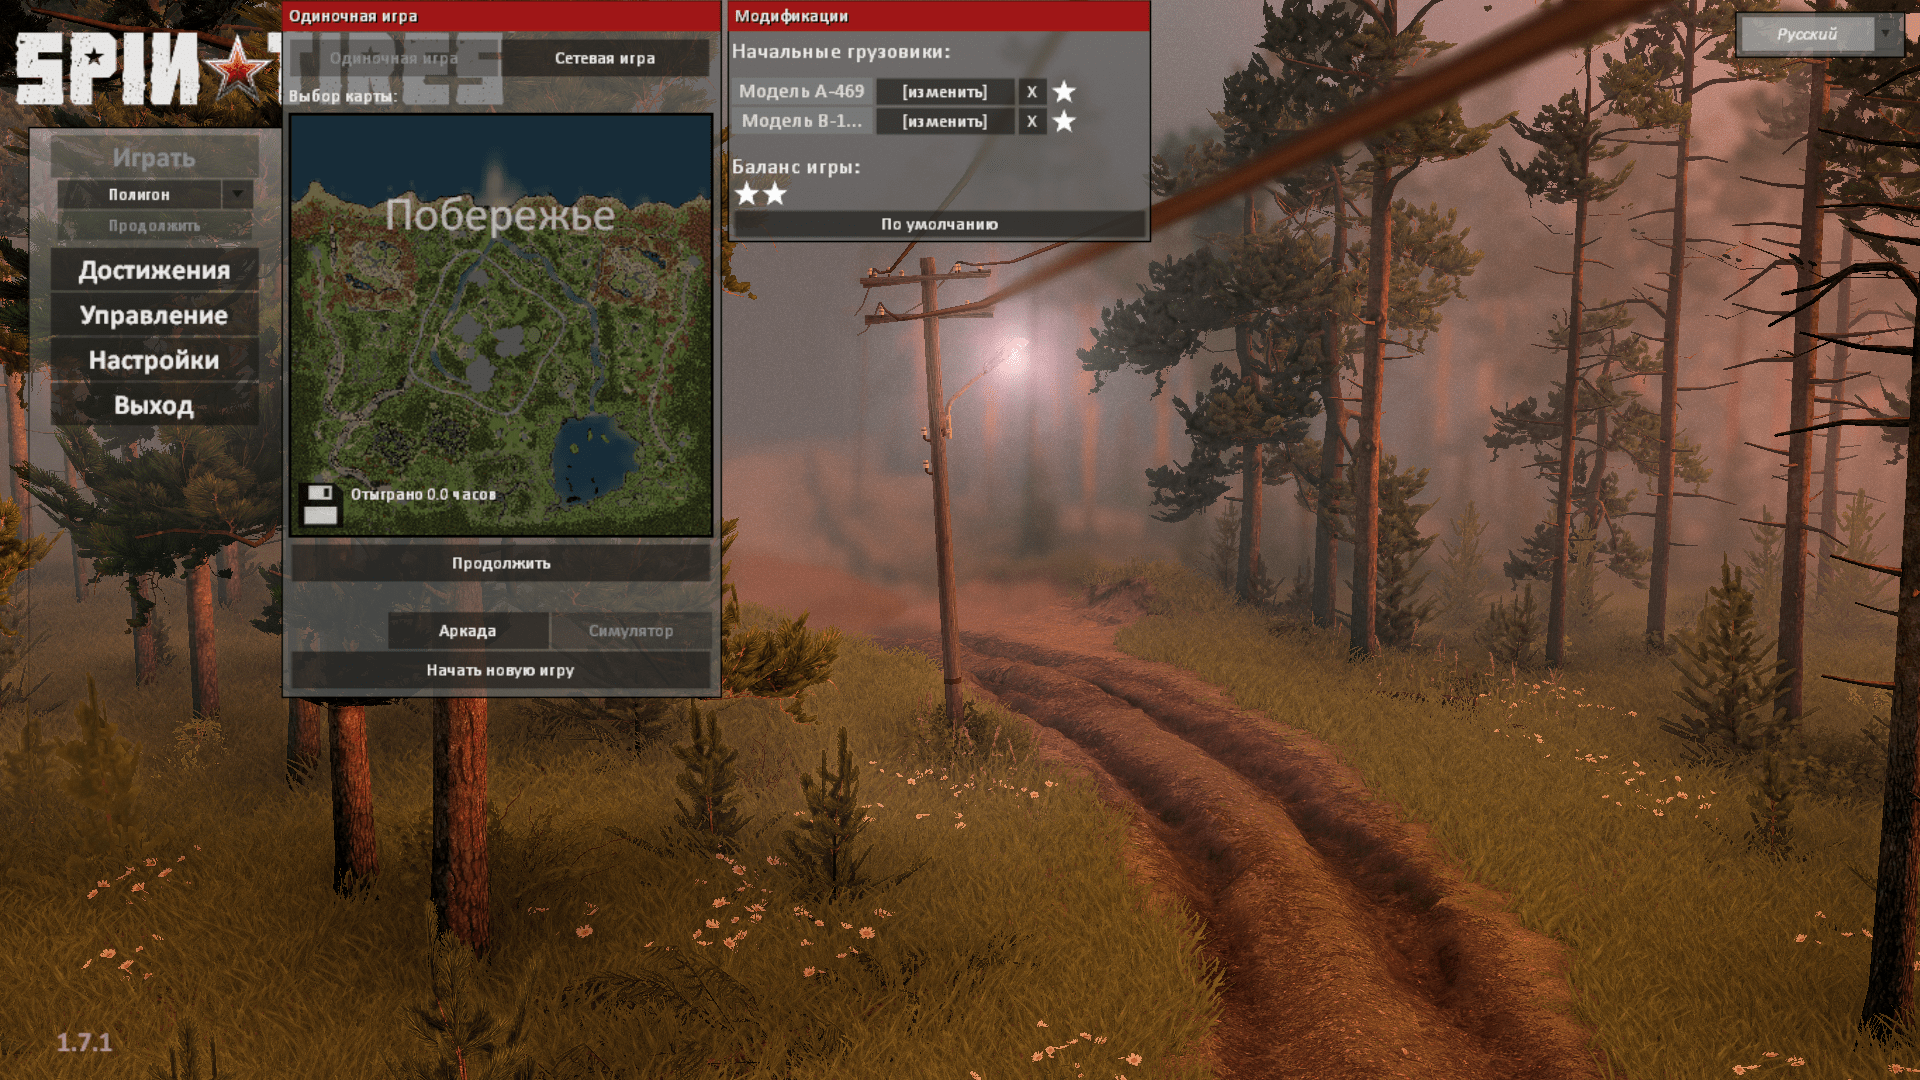The image size is (1920, 1080).
Task: Open the Достижения menu
Action: [x=154, y=270]
